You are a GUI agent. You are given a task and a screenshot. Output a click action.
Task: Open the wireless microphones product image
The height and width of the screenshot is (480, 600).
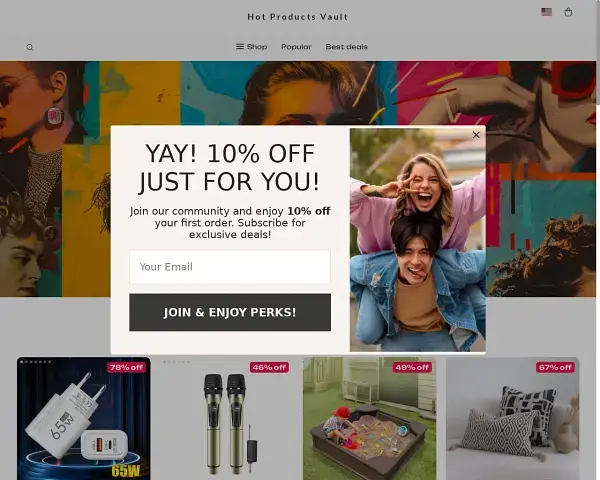point(227,418)
